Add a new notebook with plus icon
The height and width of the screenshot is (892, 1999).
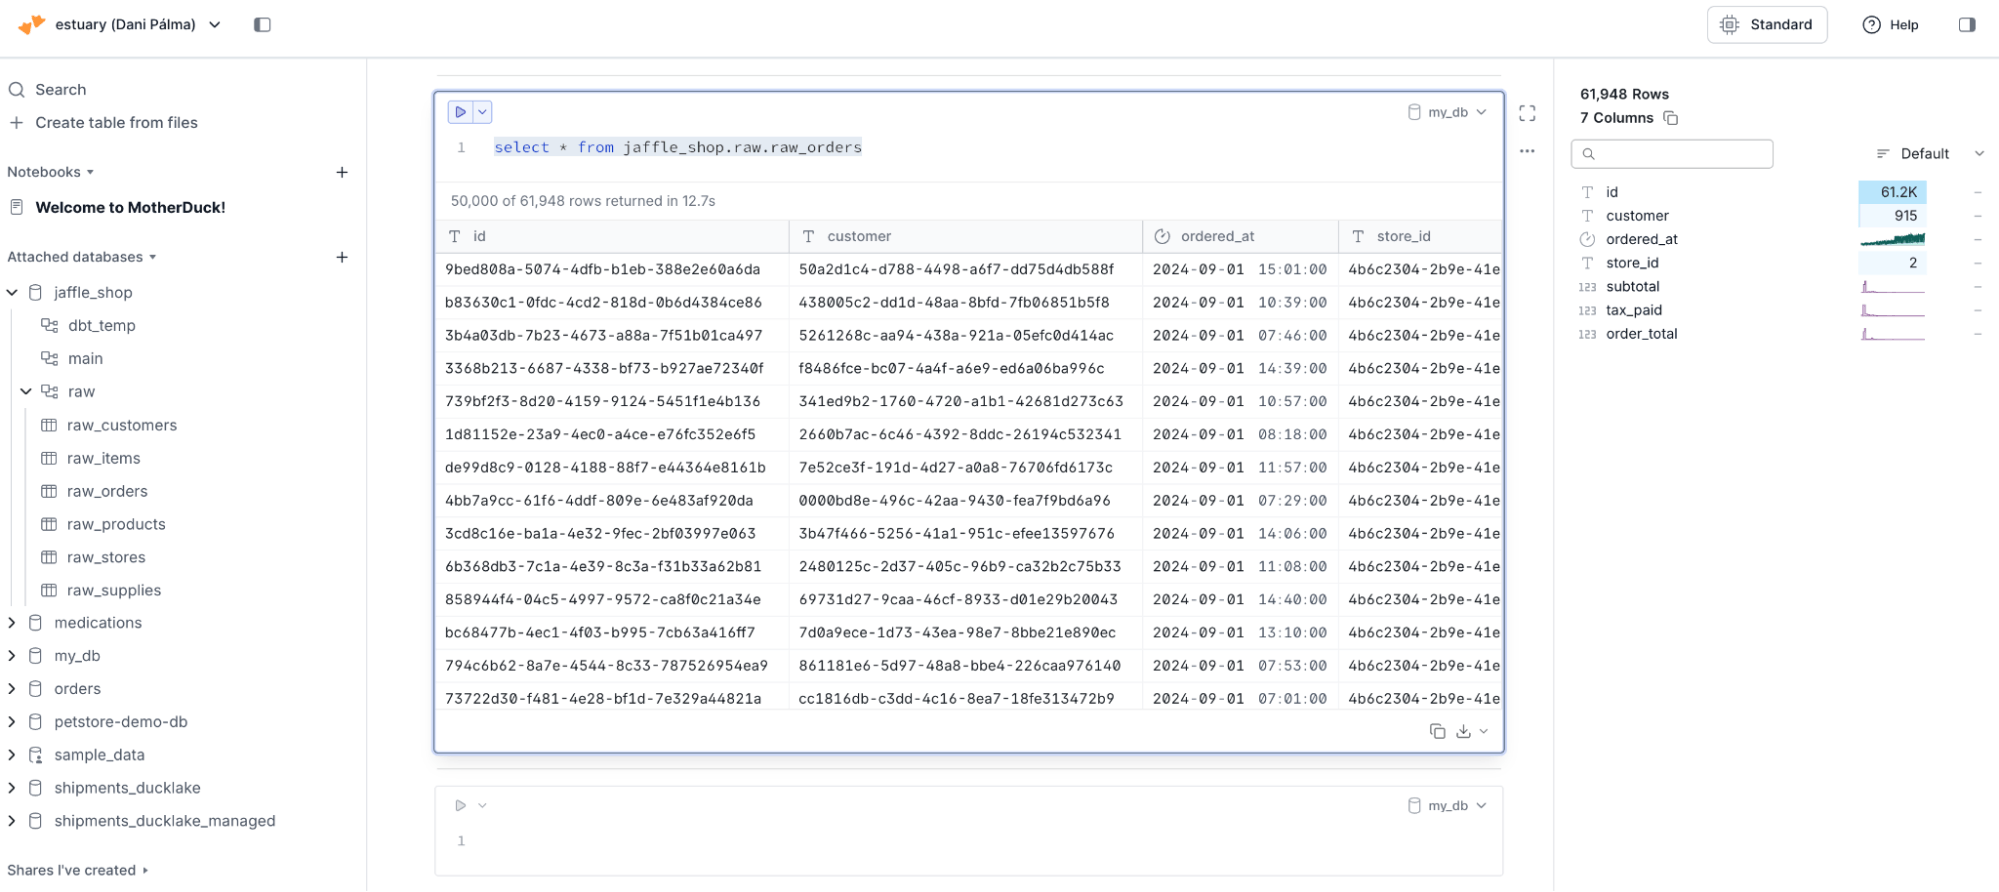coord(342,172)
